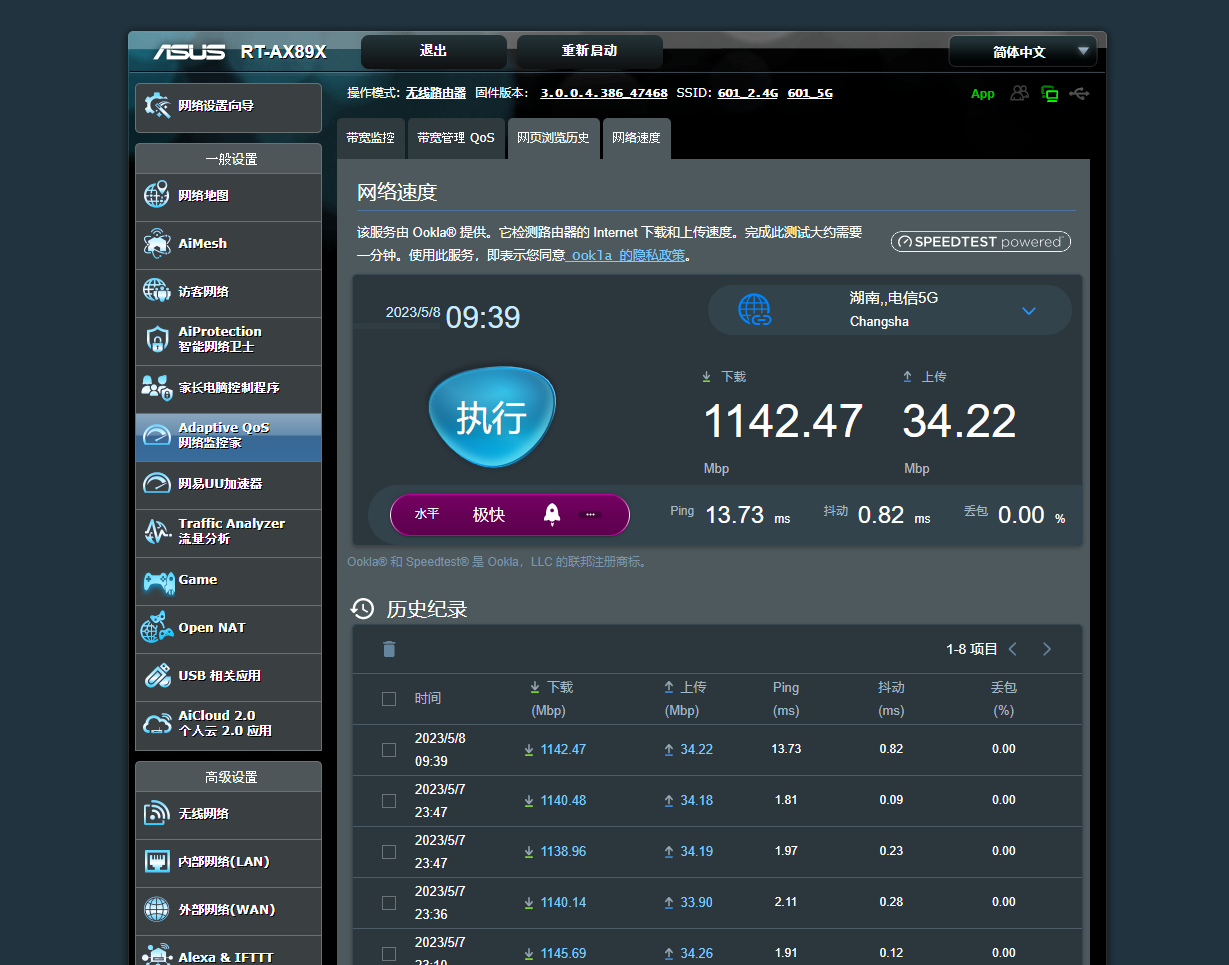Click the 高级设置 section header
The width and height of the screenshot is (1229, 965).
click(231, 777)
